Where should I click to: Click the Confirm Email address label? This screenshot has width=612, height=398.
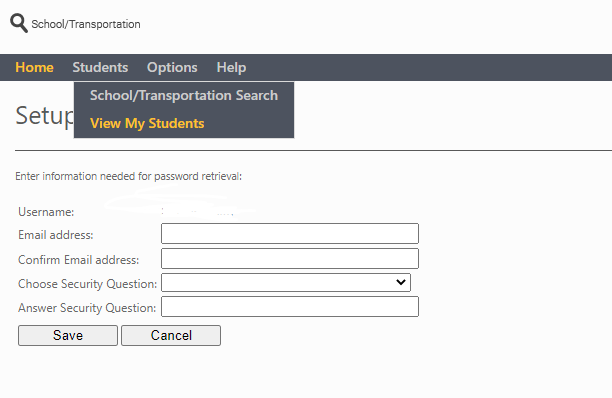[78, 260]
